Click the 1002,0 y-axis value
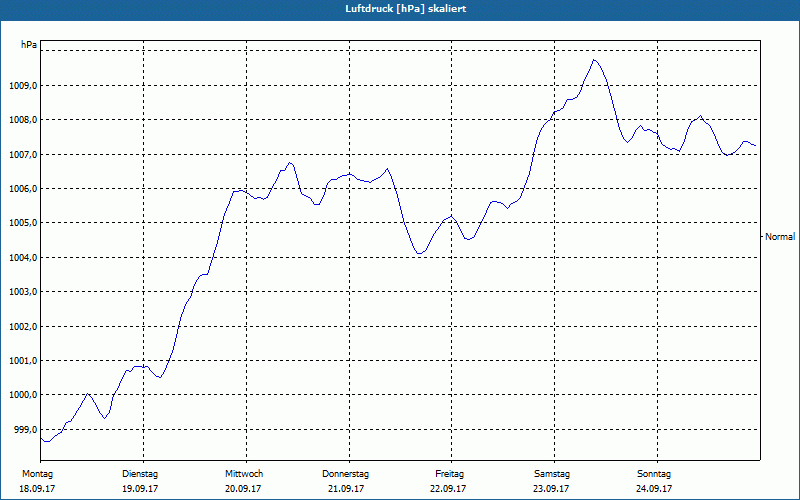Viewport: 800px width, 500px height. (x=23, y=327)
